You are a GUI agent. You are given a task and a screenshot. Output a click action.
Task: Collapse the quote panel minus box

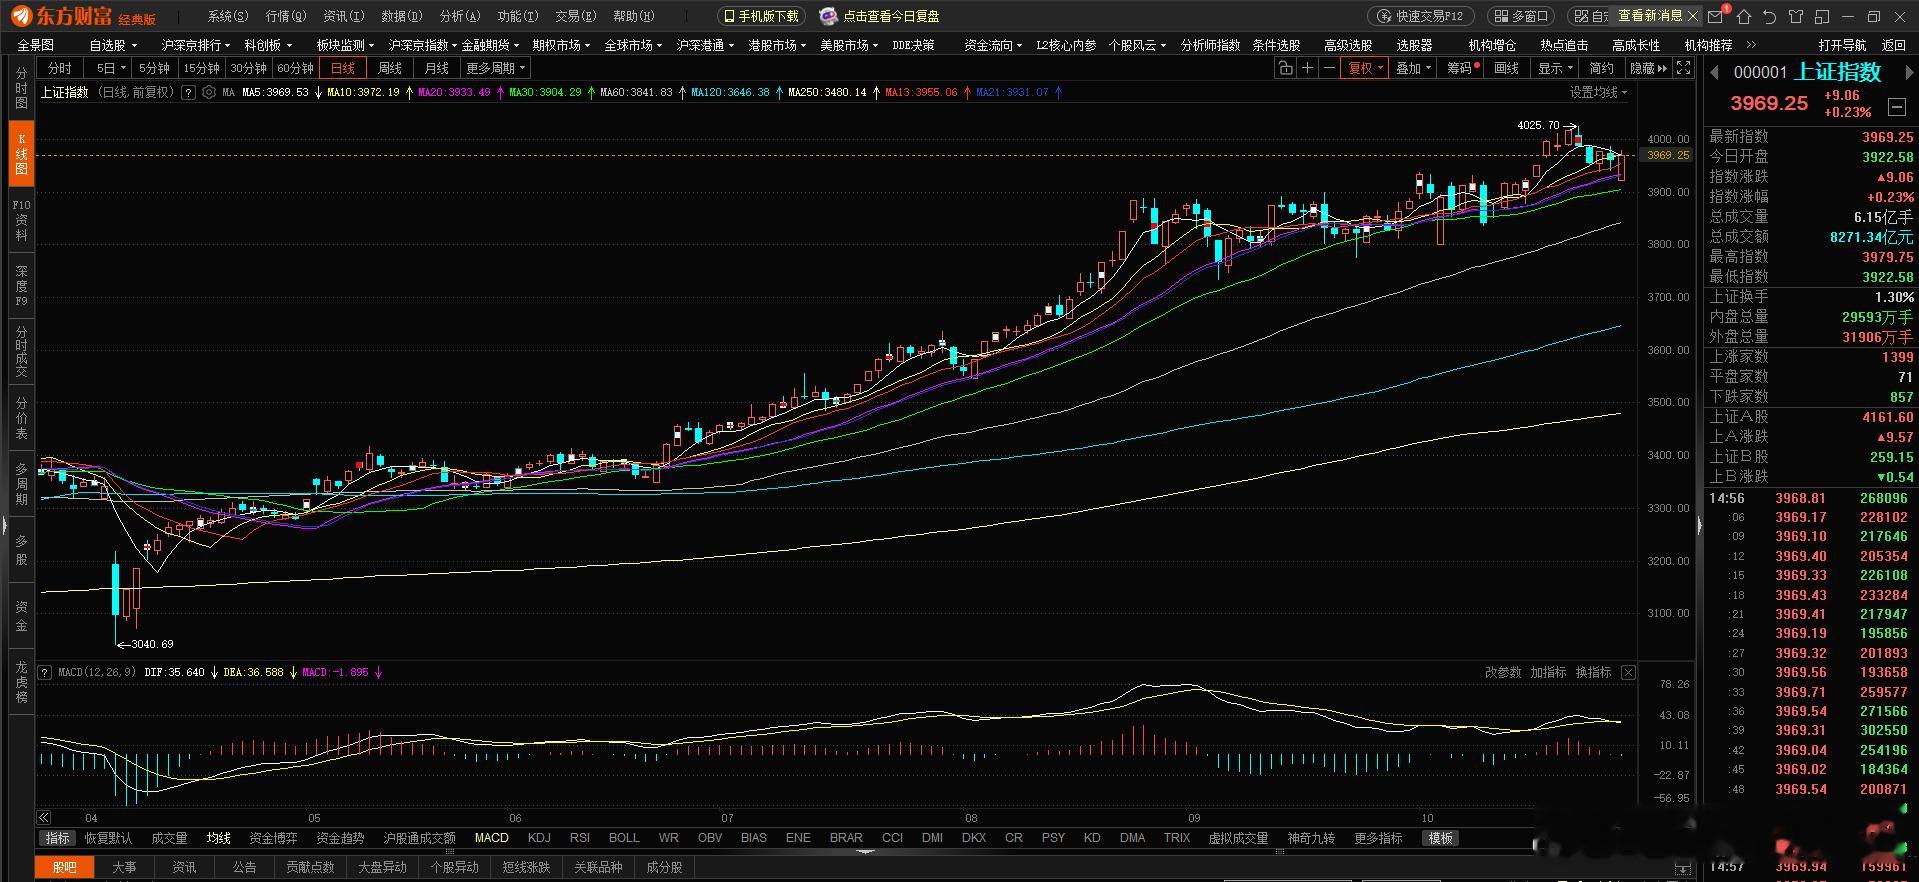pyautogui.click(x=1897, y=106)
